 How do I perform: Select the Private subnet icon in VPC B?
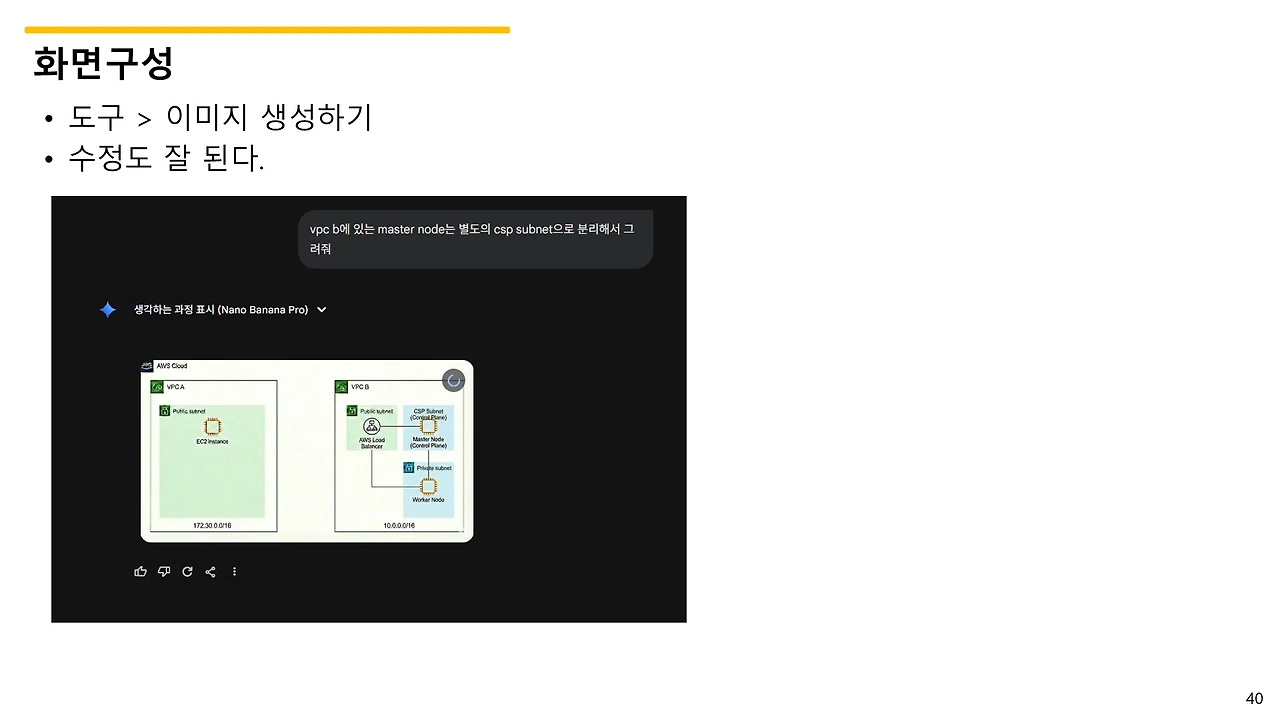point(408,467)
